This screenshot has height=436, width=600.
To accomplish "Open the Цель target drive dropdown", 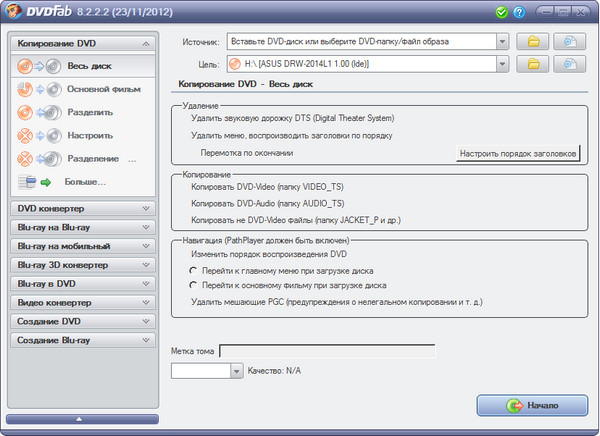I will (x=502, y=64).
